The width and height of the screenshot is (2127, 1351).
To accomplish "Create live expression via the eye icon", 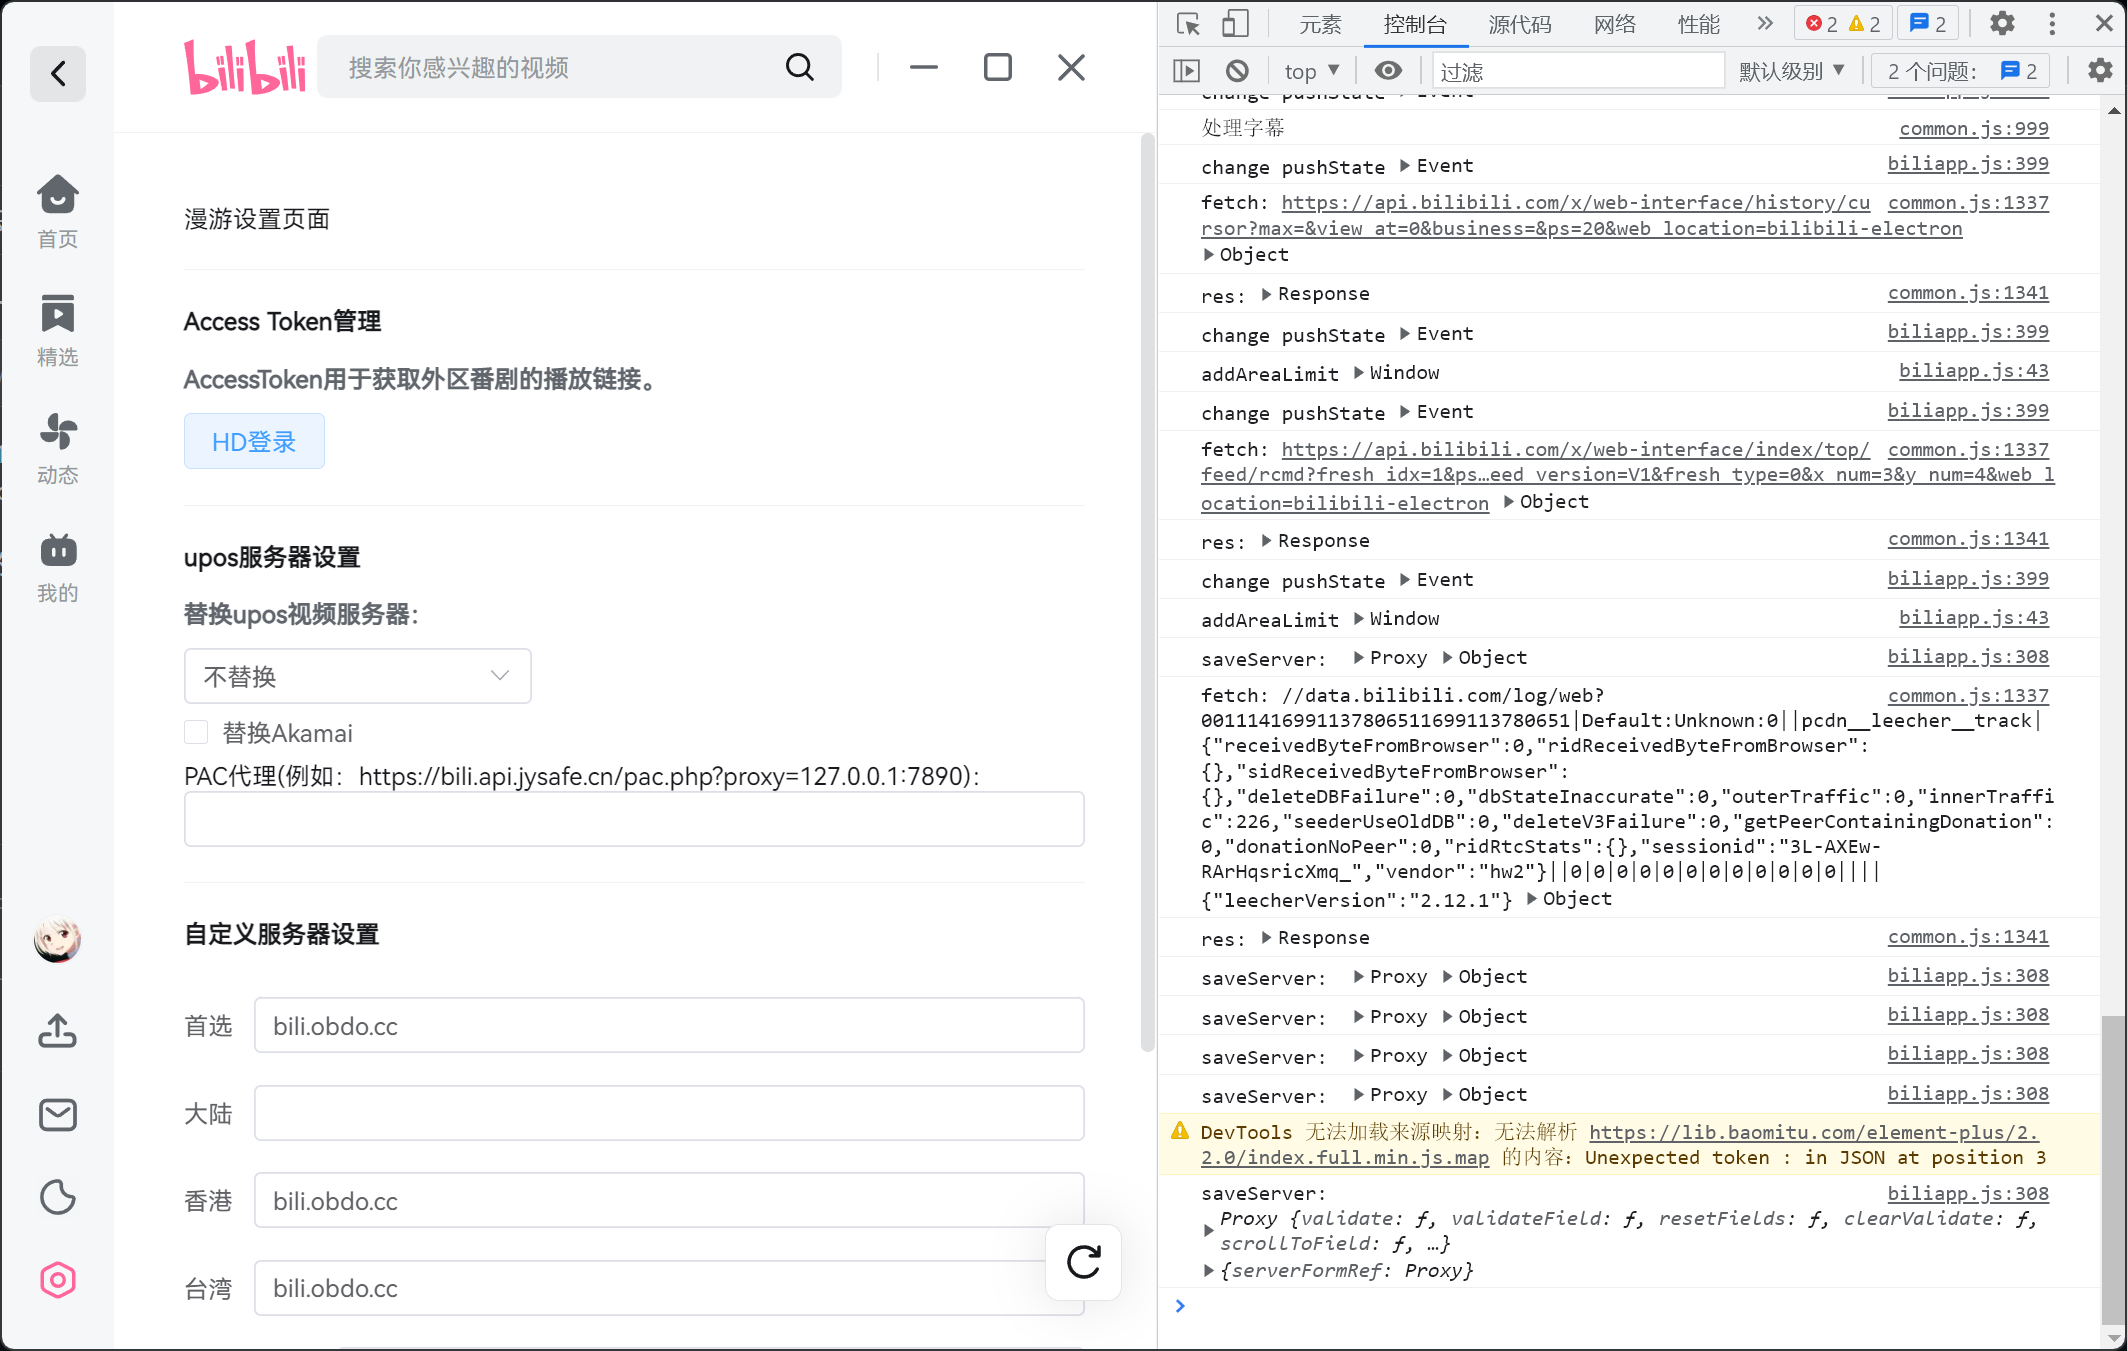I will (1388, 70).
